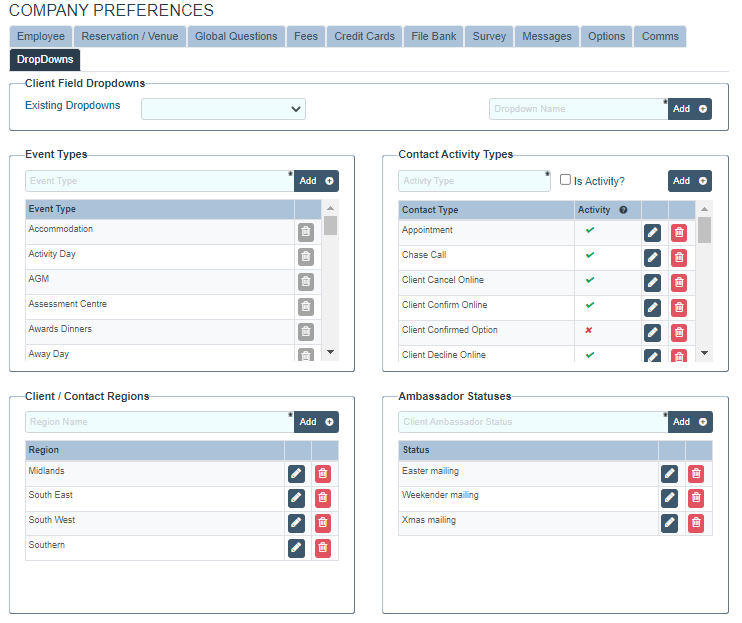742x623 pixels.
Task: Open the Comms tab
Action: (x=660, y=36)
